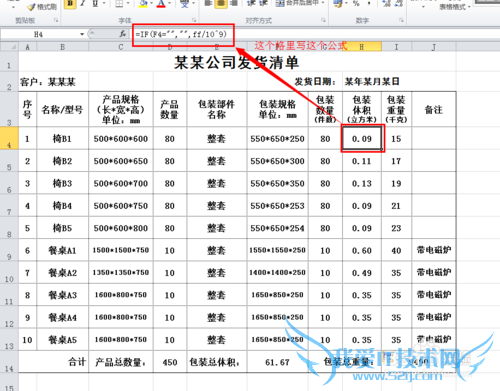The width and height of the screenshot is (500, 391).
Task: Select total packaging volume cell 61.67
Action: click(x=277, y=362)
